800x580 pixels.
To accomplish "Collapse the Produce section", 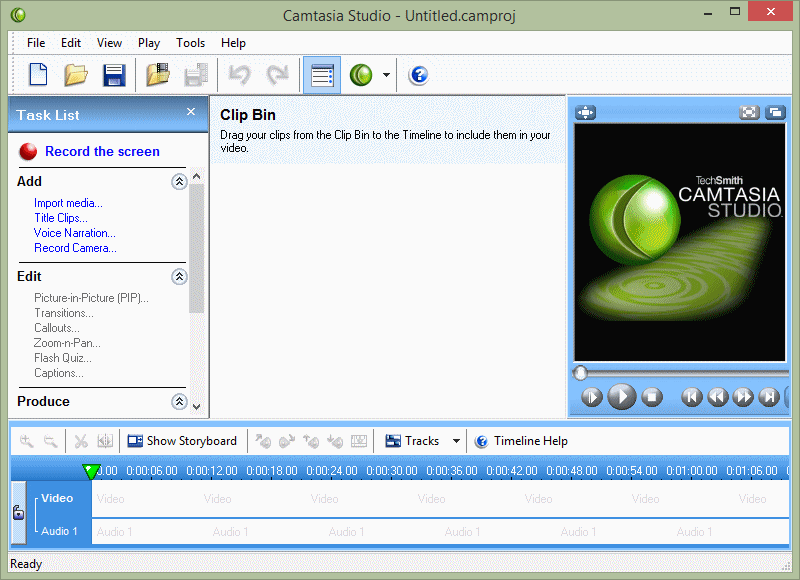I will [x=179, y=402].
